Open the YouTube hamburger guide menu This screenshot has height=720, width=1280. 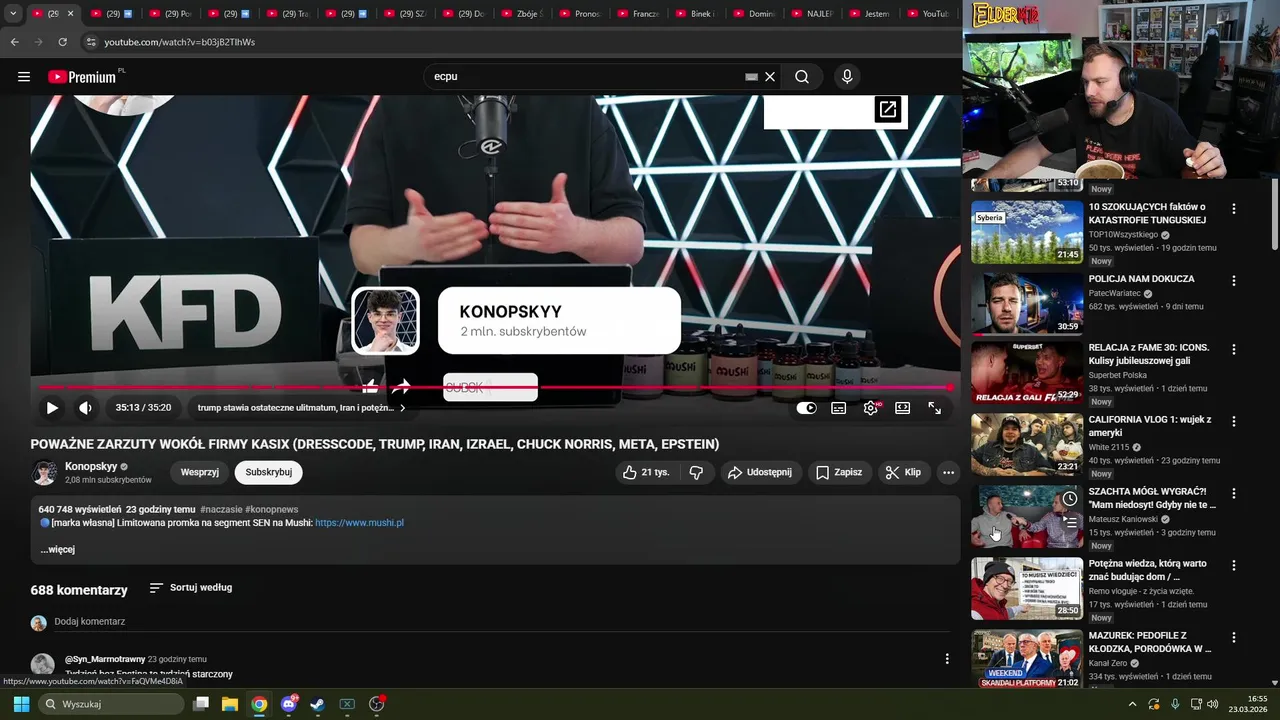pos(24,76)
